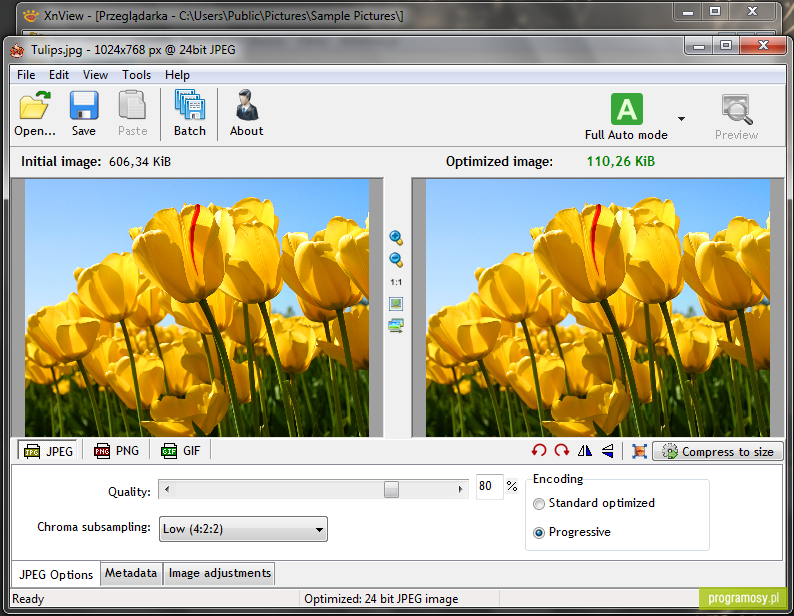Click the Preview magnifier icon
The image size is (794, 616).
tap(736, 117)
